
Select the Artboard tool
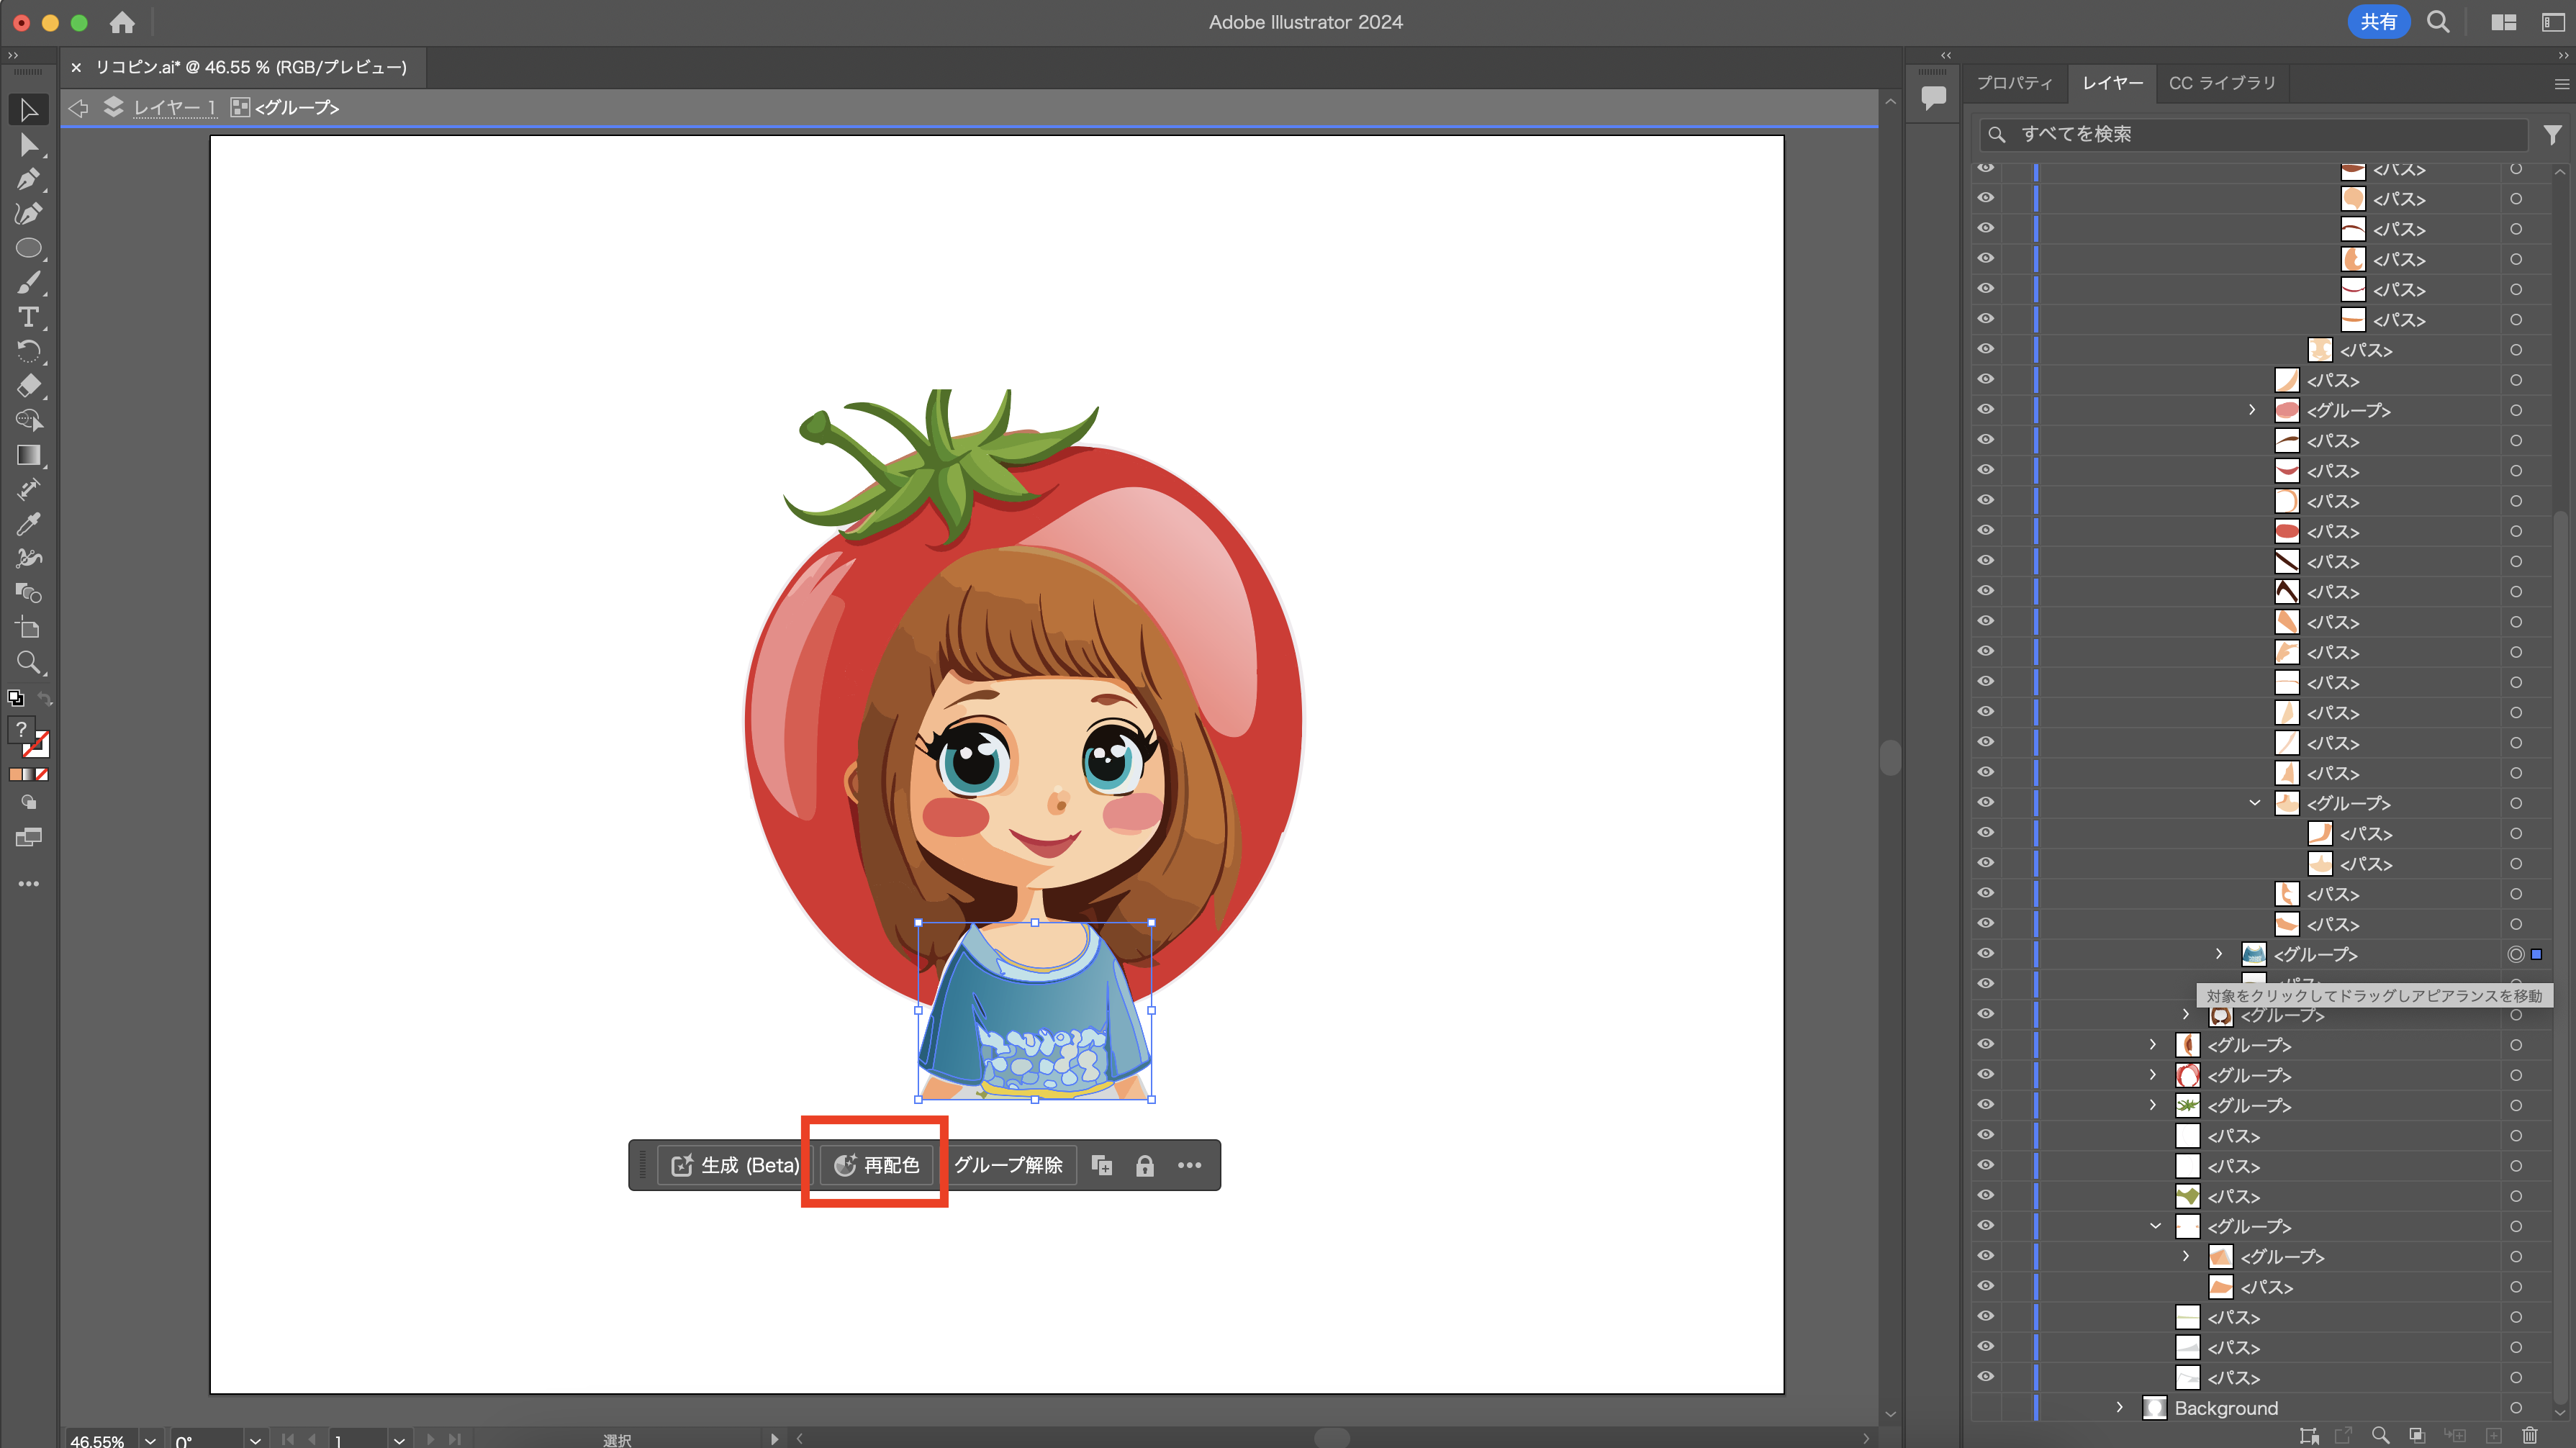pos(28,628)
